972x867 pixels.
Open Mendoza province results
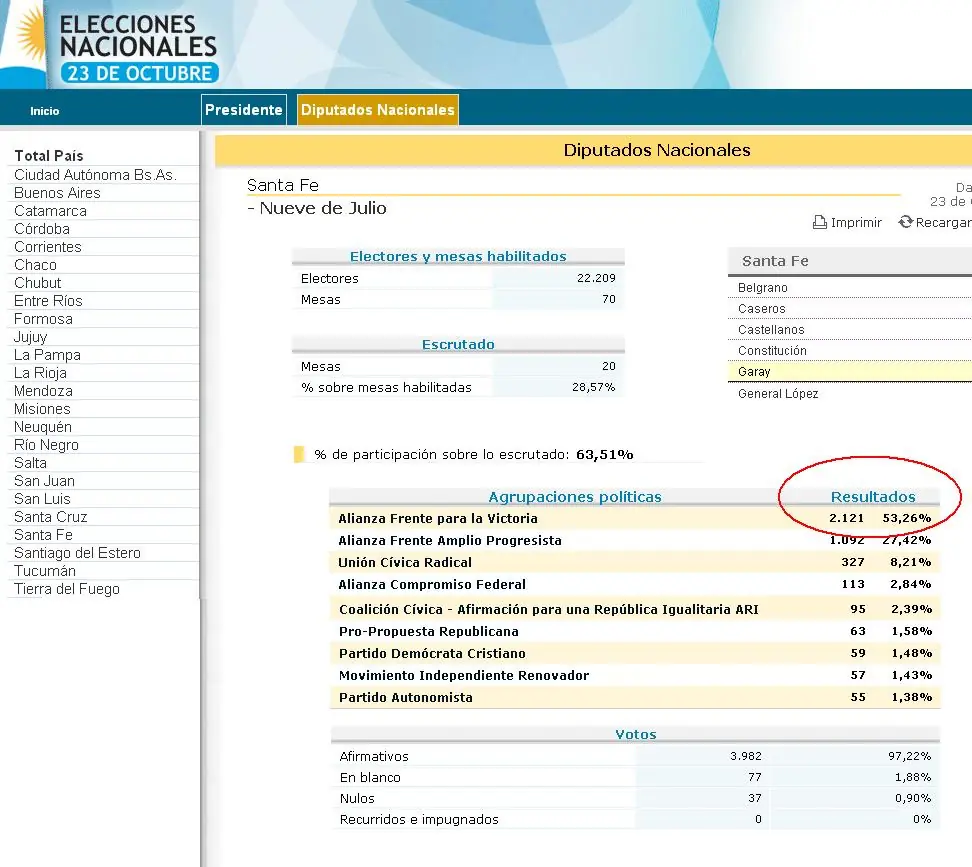(43, 391)
